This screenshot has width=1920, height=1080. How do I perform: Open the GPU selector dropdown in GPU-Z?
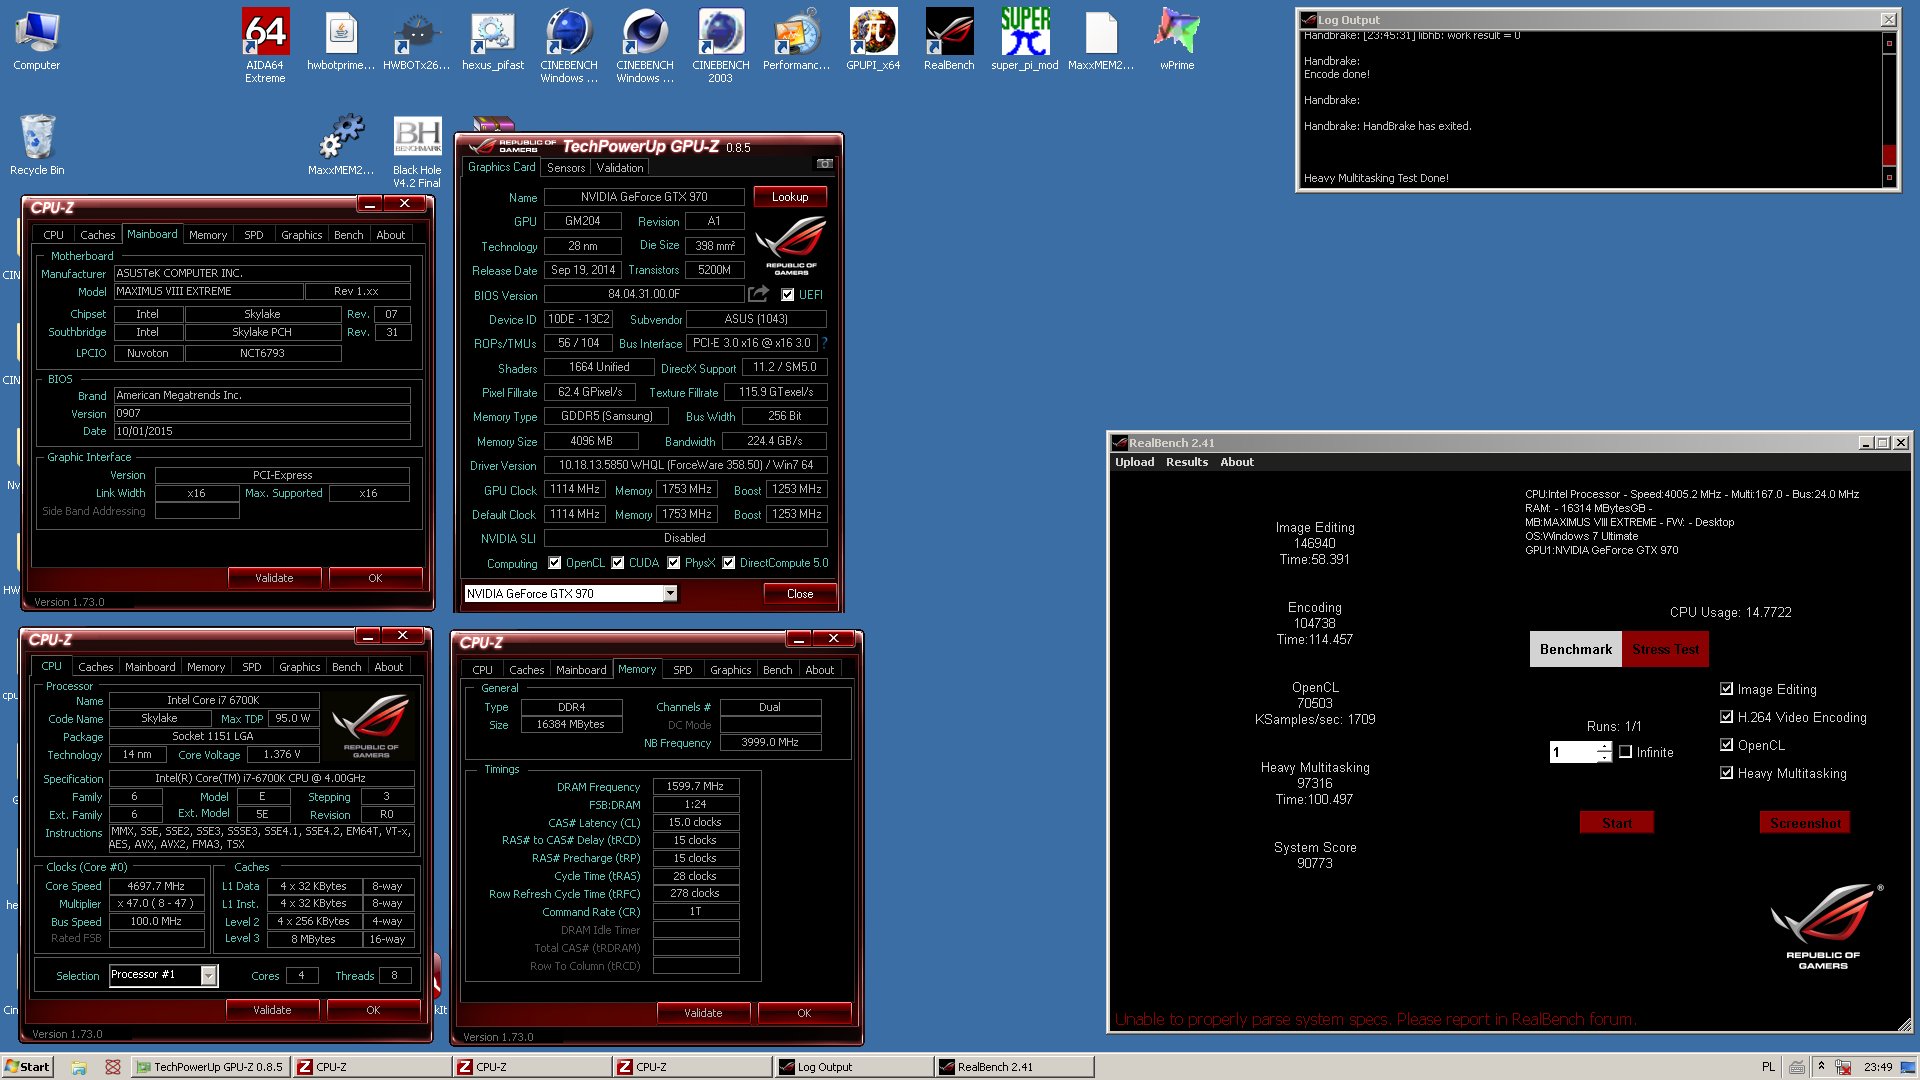coord(670,594)
